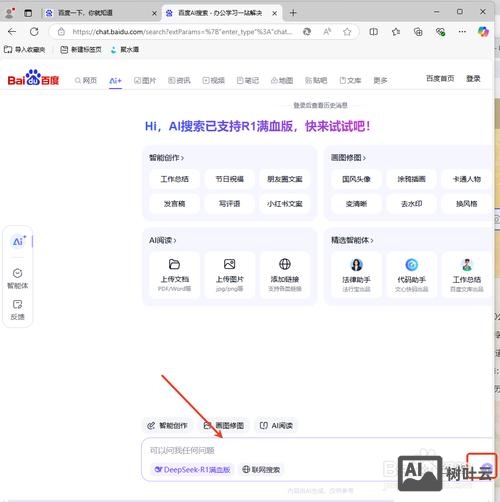Expand the AI阅读 section header

(x=162, y=240)
